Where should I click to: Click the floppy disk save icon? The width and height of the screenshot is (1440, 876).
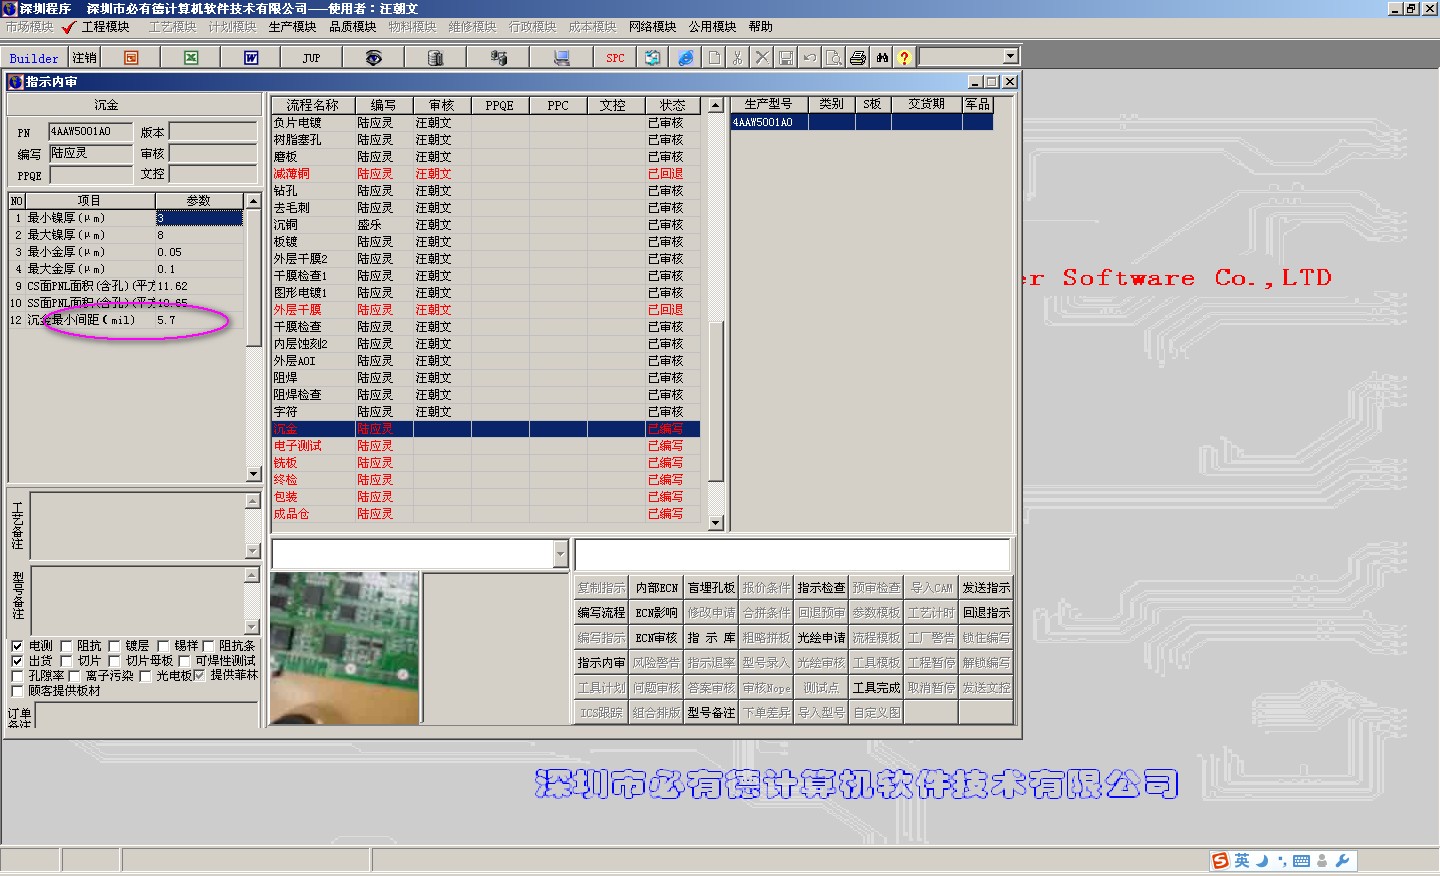click(786, 58)
